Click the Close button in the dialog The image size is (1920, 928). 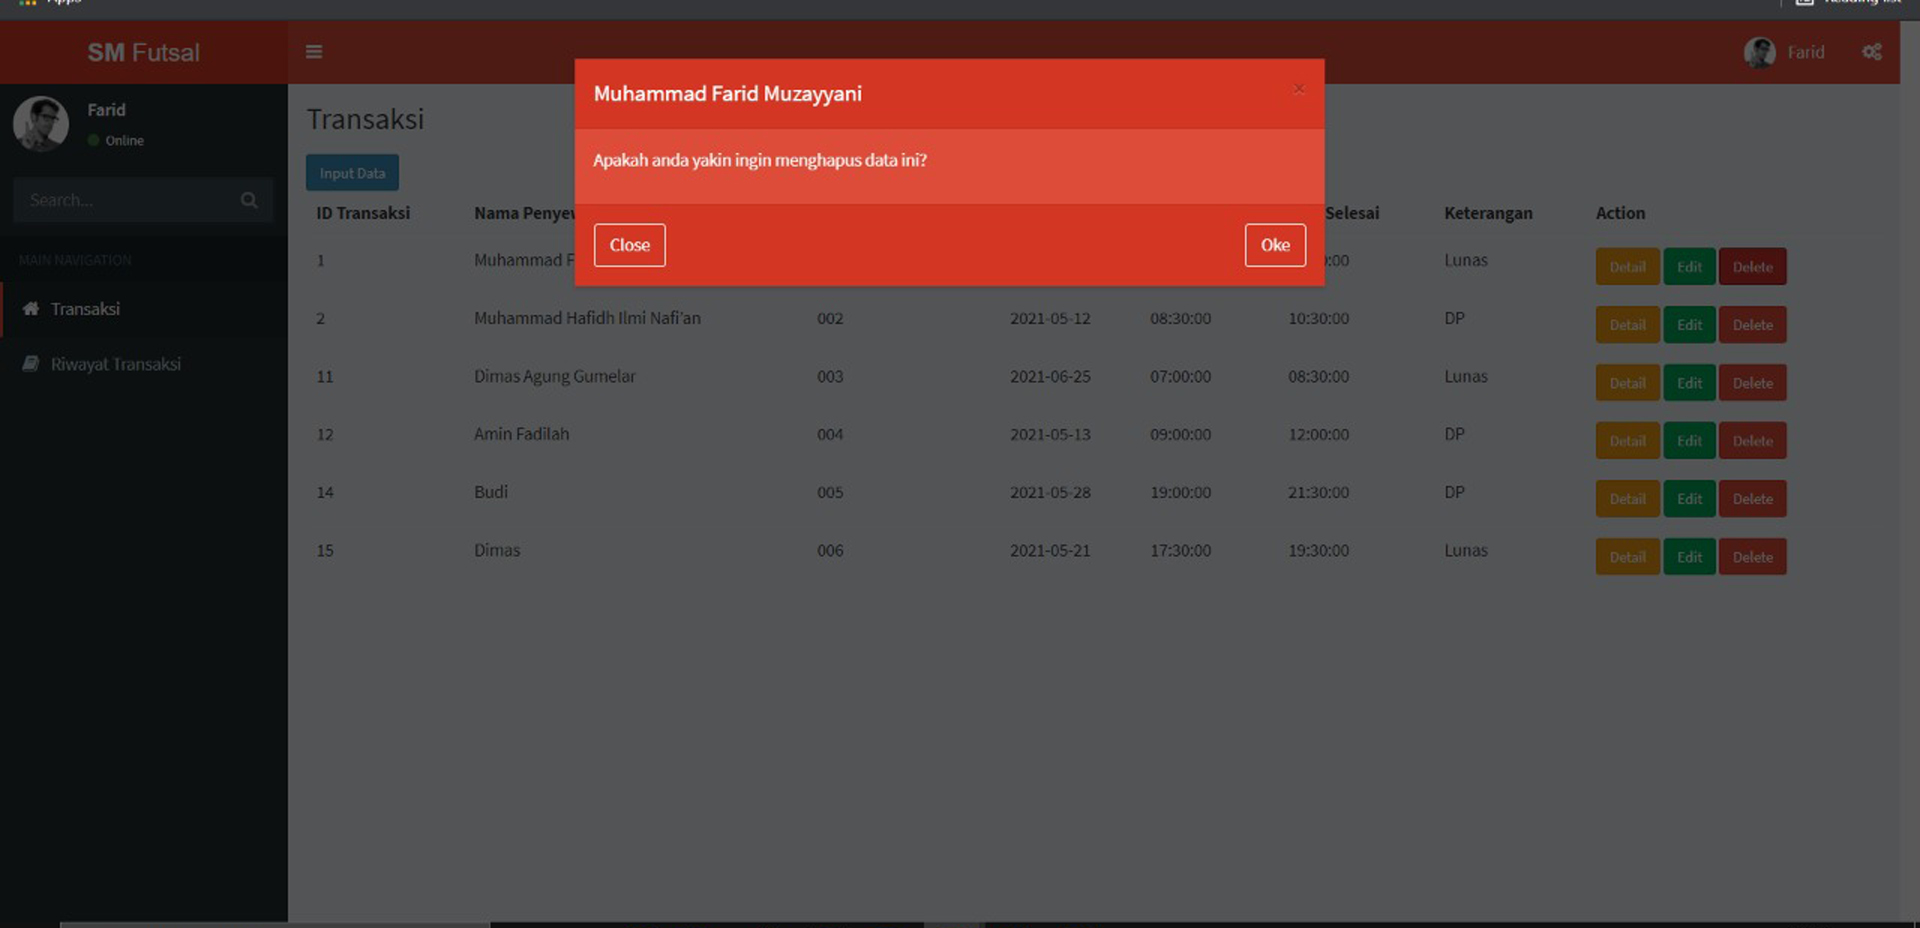pyautogui.click(x=629, y=245)
